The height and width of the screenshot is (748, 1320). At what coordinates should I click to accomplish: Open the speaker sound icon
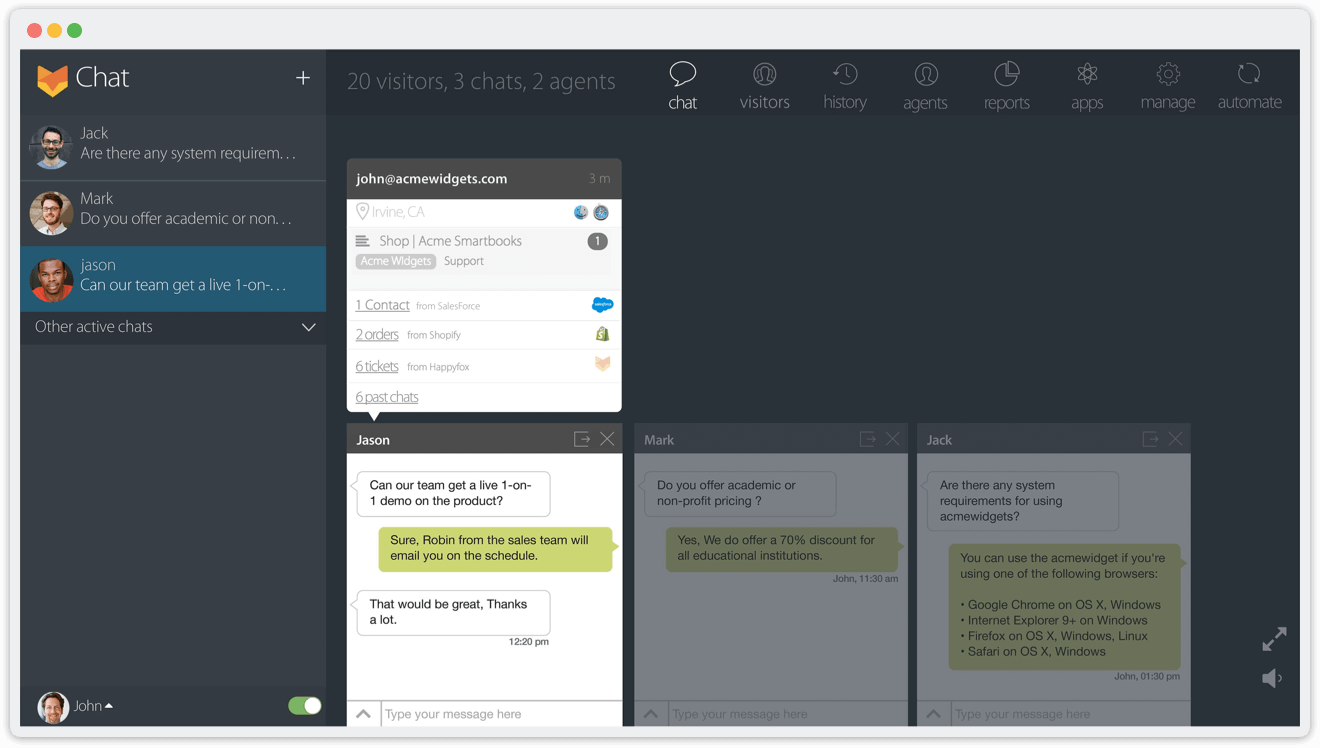coord(1272,678)
